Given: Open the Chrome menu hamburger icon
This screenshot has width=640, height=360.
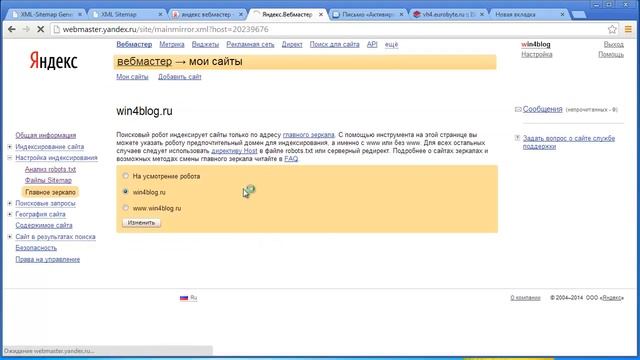Looking at the screenshot, I should pyautogui.click(x=628, y=29).
